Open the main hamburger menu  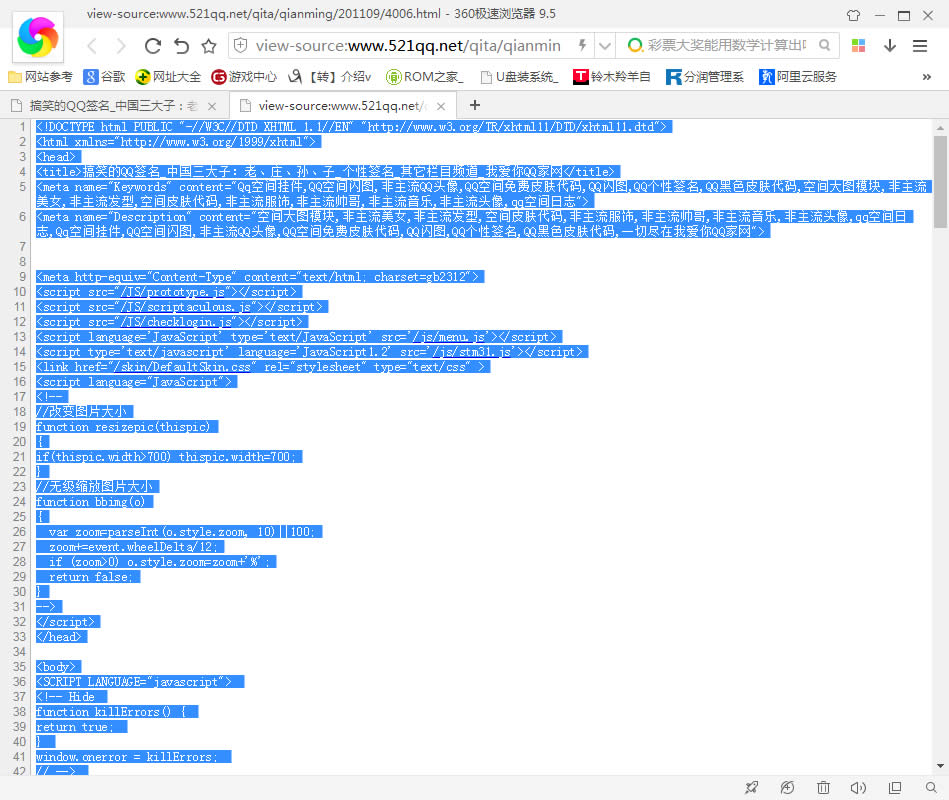[920, 46]
